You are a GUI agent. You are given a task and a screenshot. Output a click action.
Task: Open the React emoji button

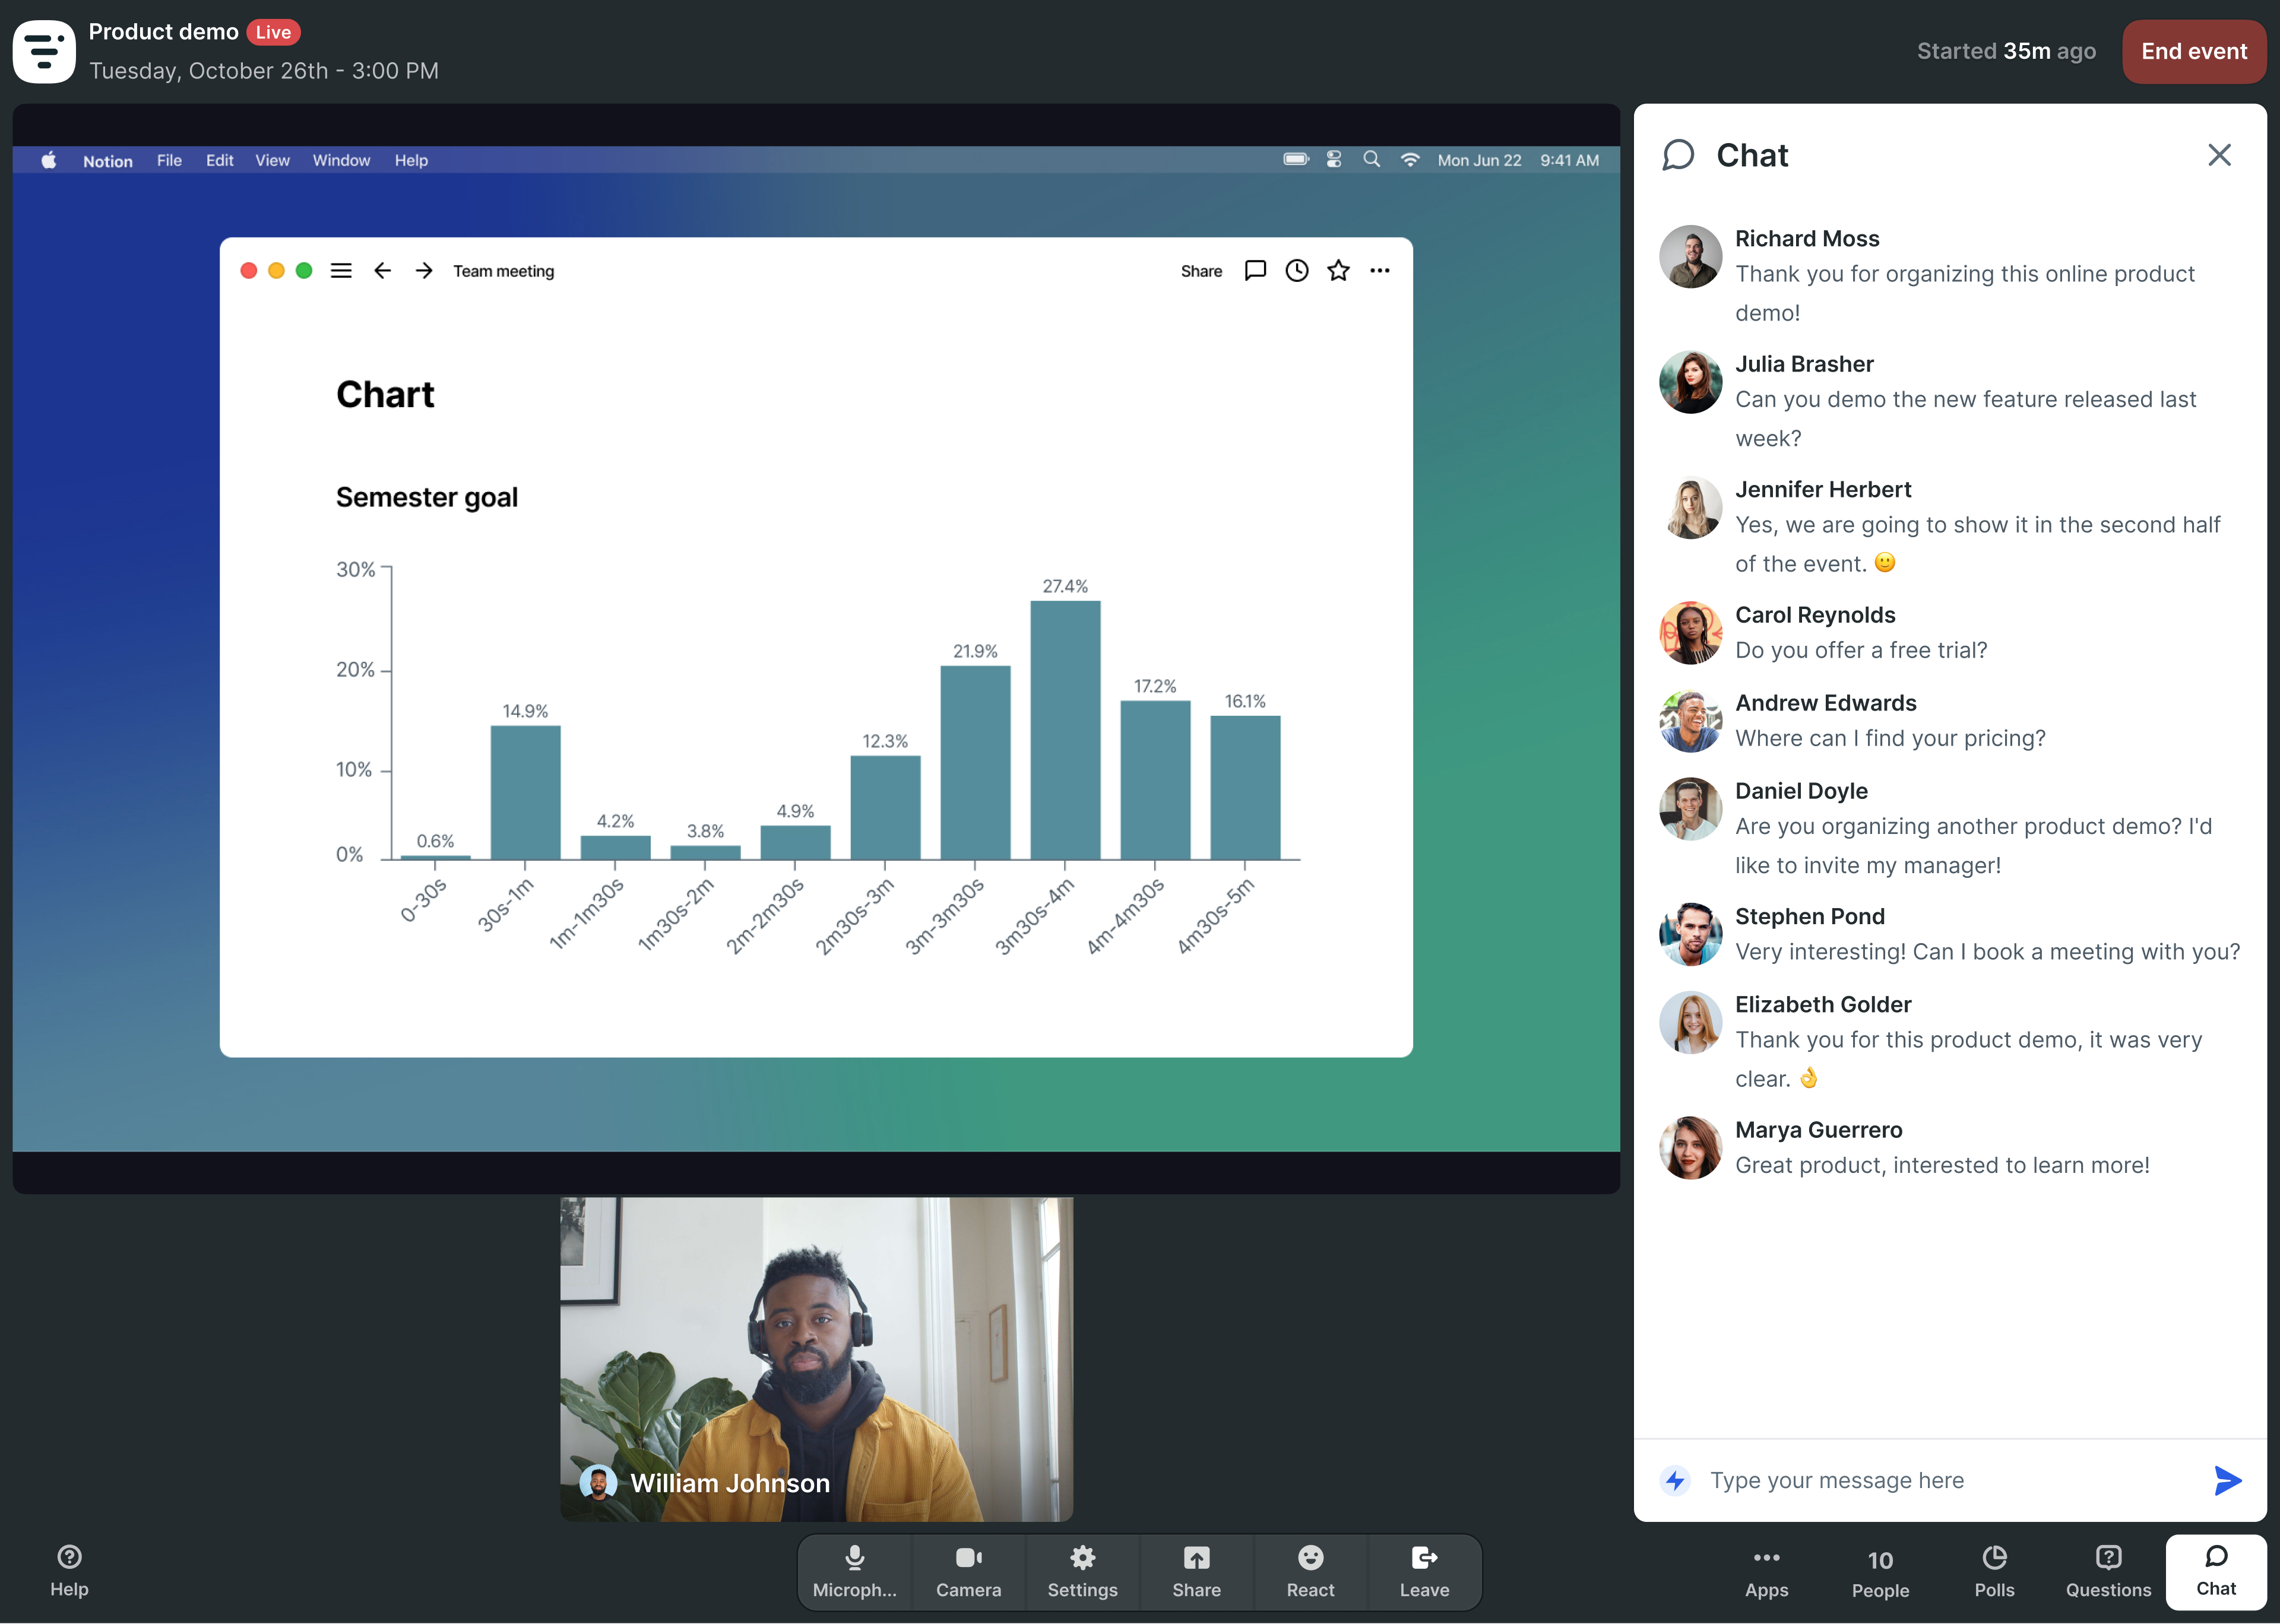[1310, 1572]
